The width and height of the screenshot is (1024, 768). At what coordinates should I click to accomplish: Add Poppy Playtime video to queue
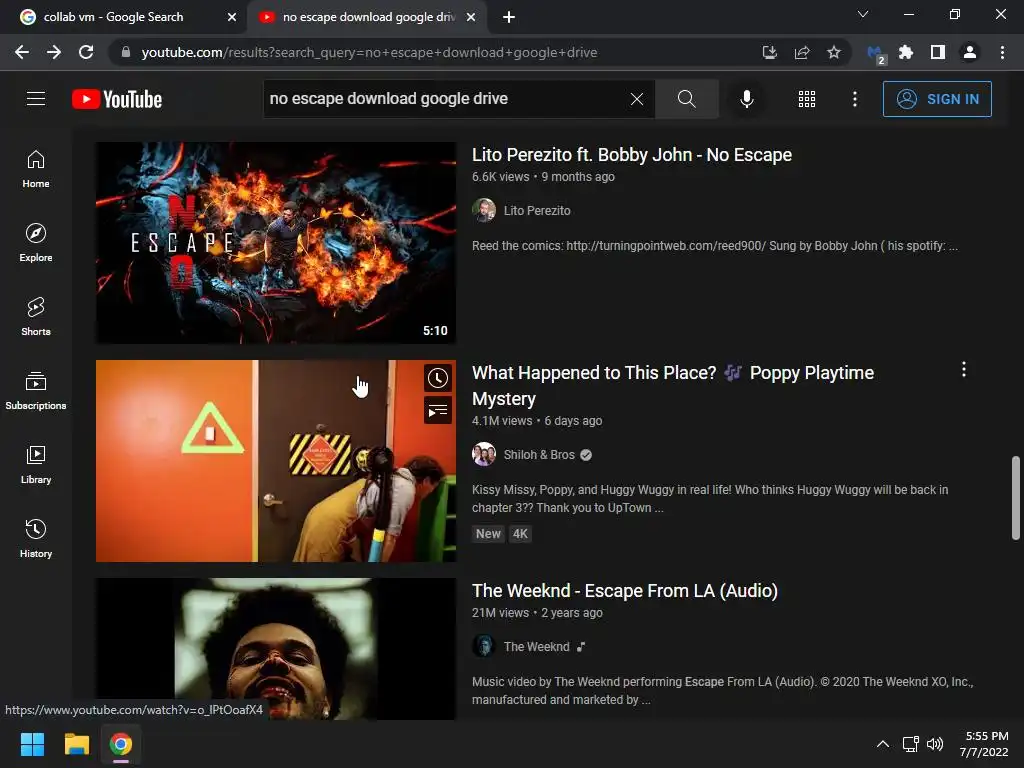[x=438, y=411]
